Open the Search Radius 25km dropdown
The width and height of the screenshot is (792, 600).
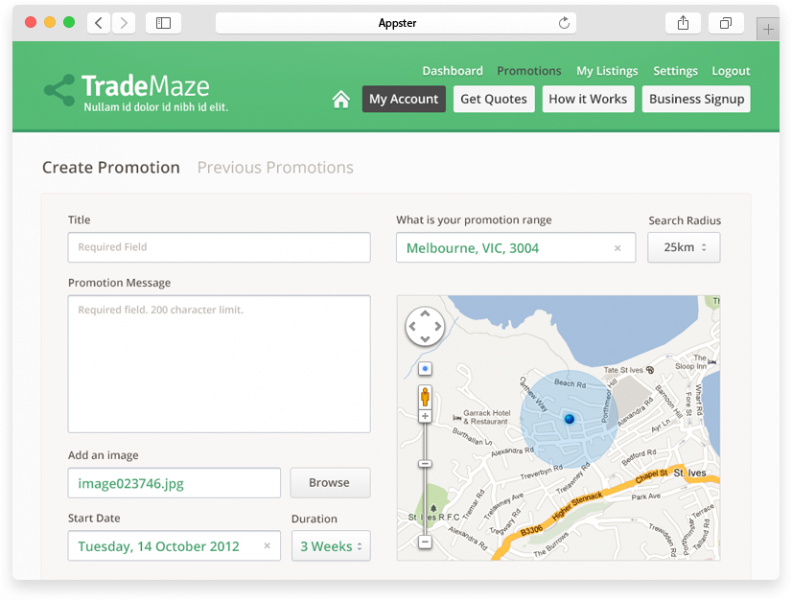684,247
